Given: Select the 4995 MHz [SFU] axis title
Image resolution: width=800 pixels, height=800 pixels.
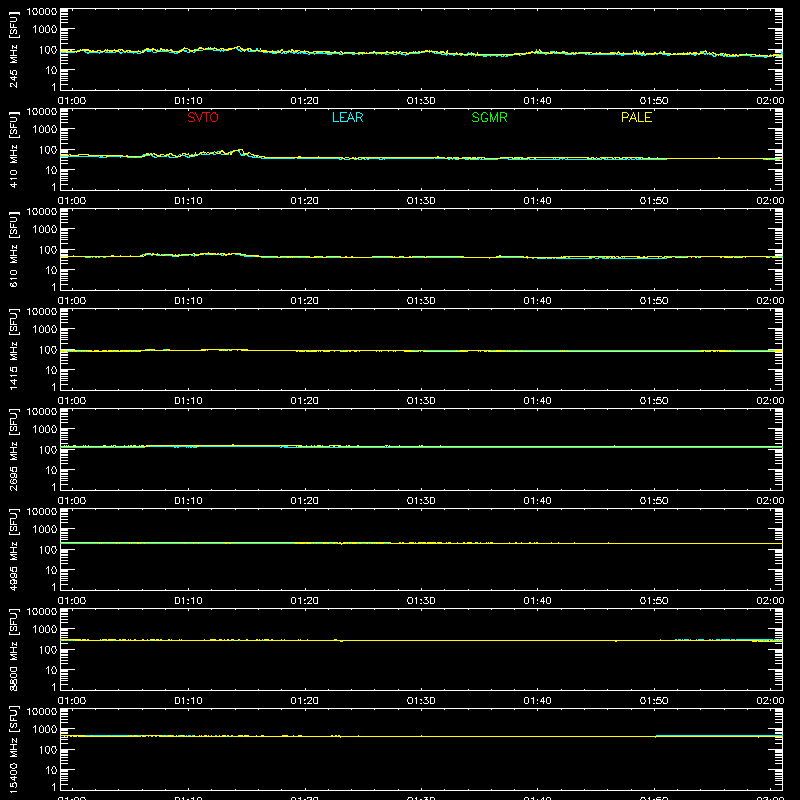Looking at the screenshot, I should [x=13, y=549].
